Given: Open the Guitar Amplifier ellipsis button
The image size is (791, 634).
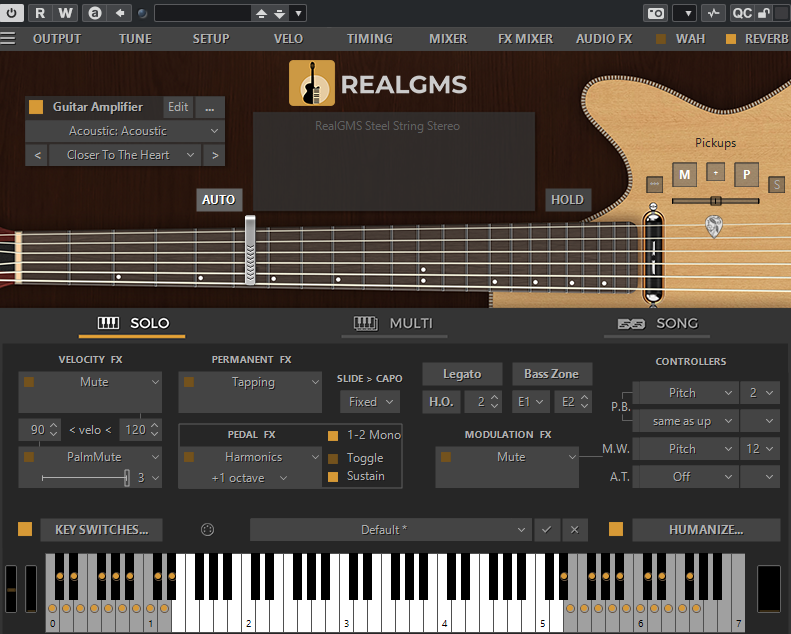Looking at the screenshot, I should tap(210, 107).
